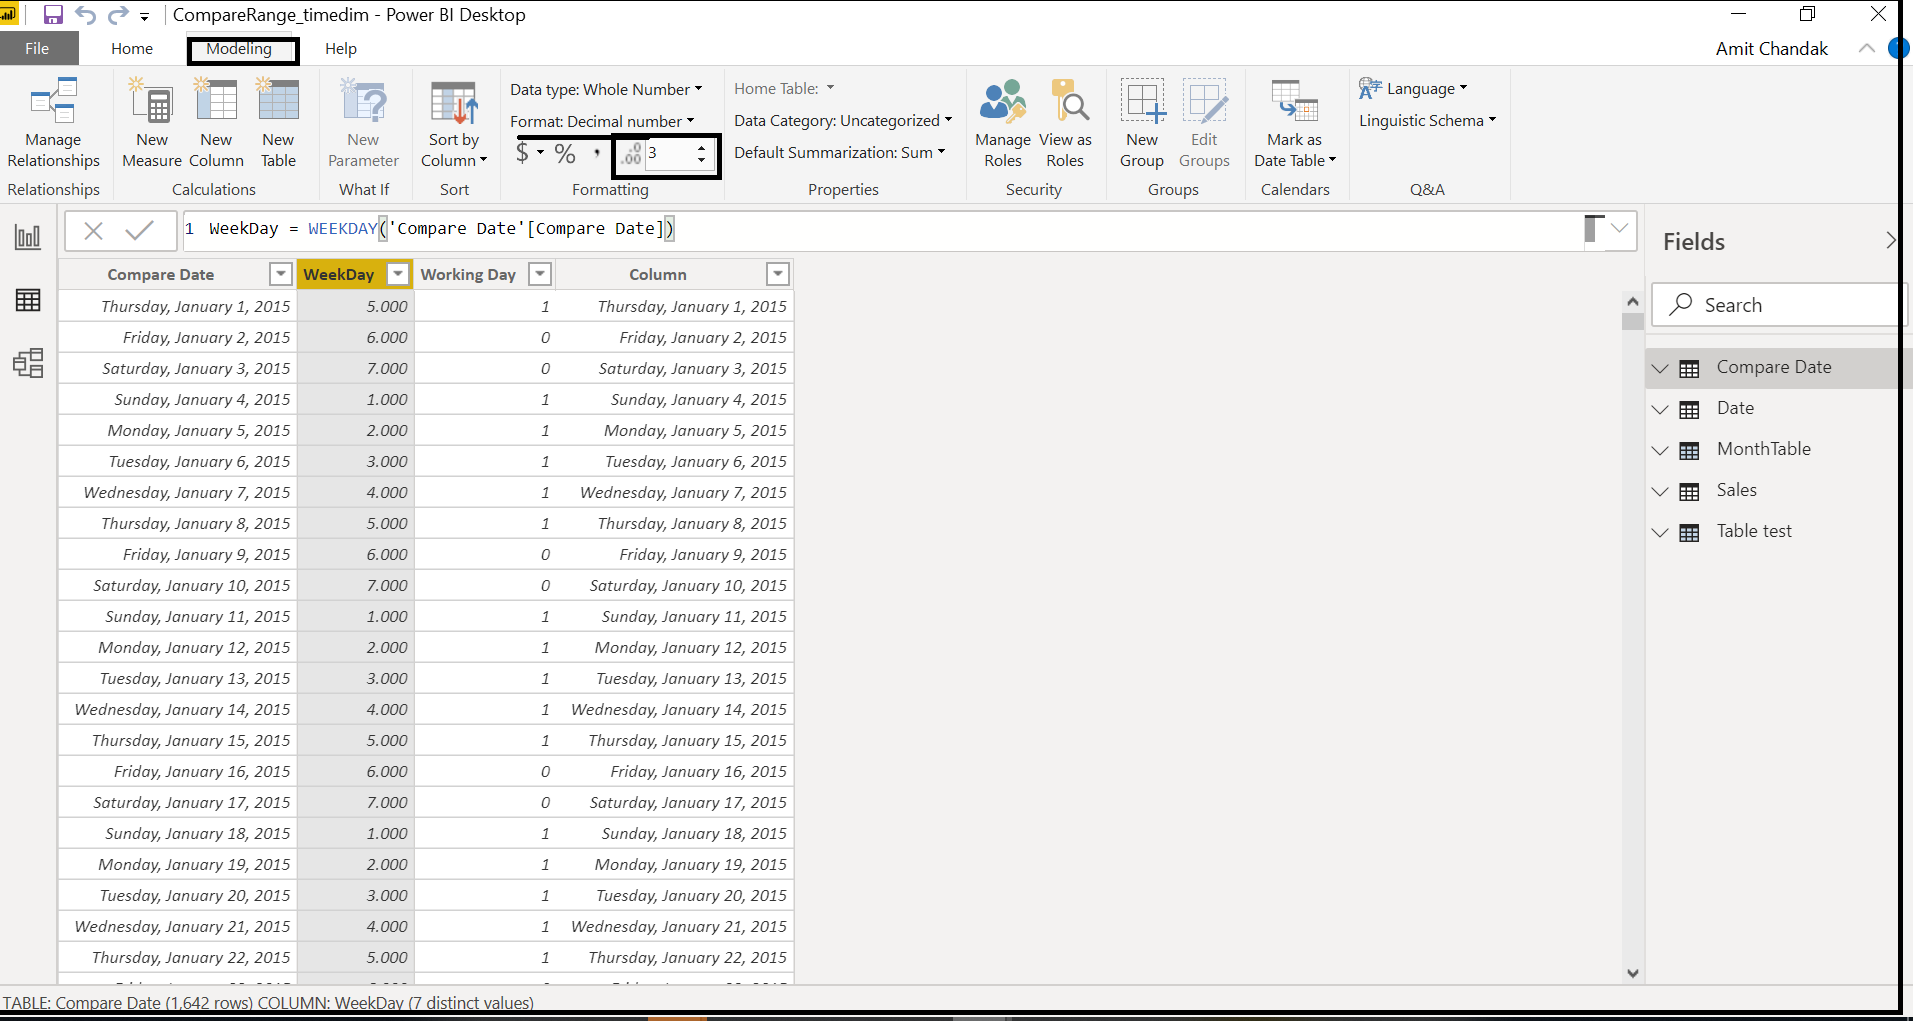
Task: Select WeekDay column header
Action: tap(339, 274)
